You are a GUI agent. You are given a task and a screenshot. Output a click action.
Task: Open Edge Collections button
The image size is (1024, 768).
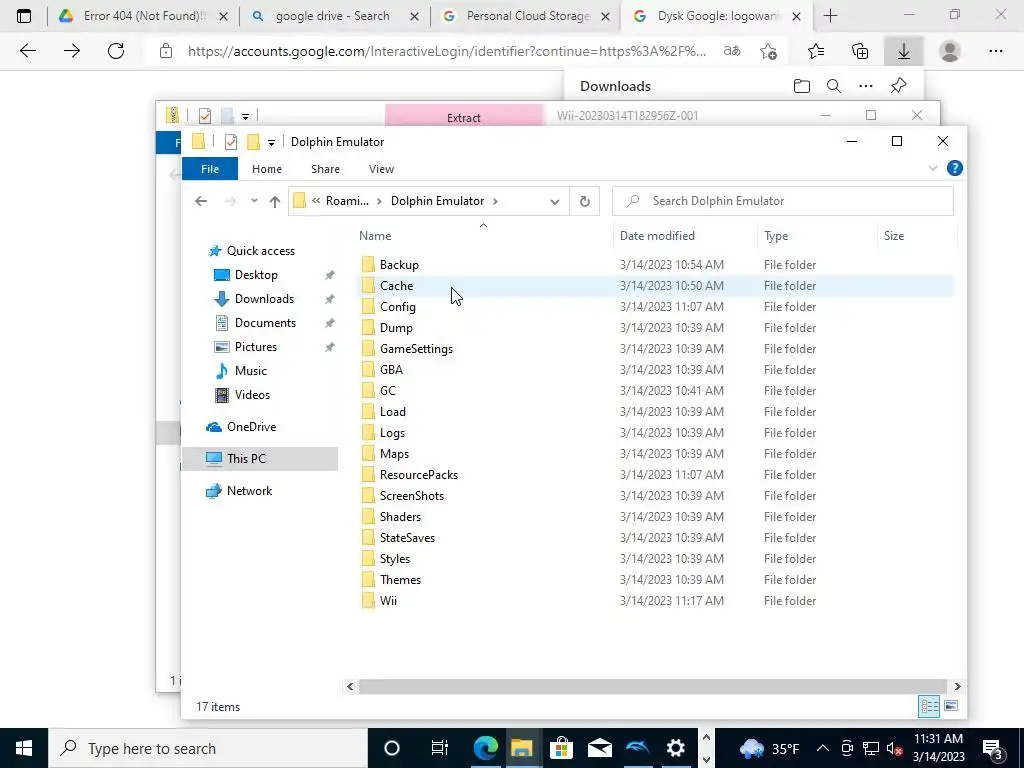tap(860, 51)
